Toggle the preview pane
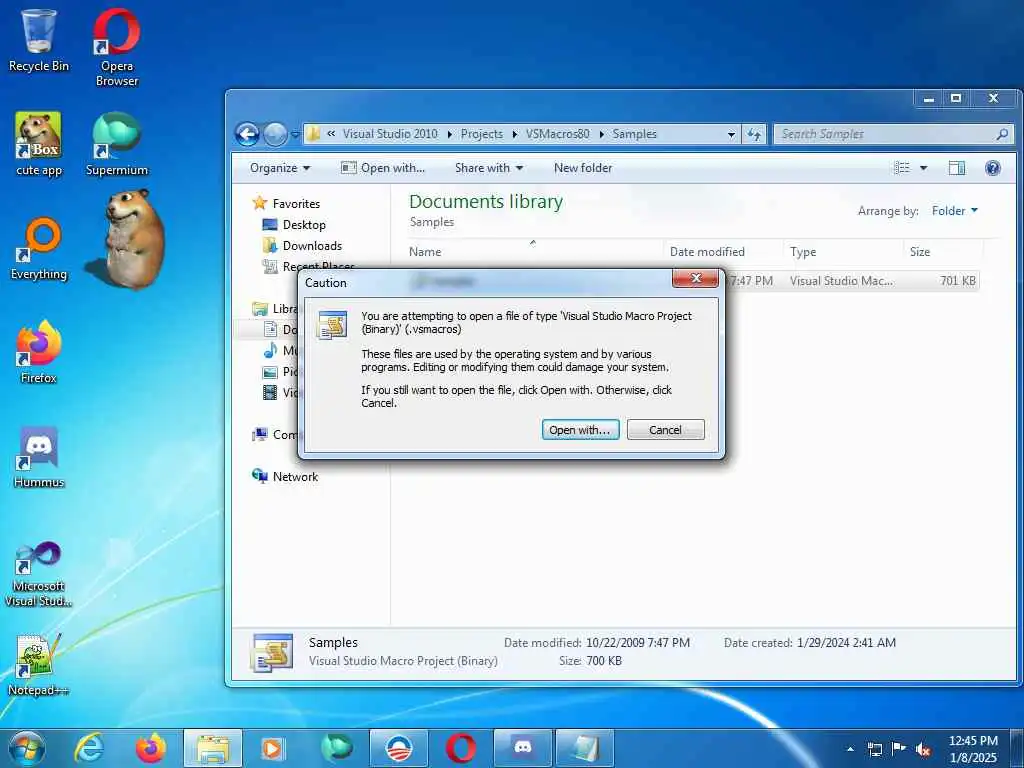Viewport: 1024px width, 768px height. coord(957,168)
